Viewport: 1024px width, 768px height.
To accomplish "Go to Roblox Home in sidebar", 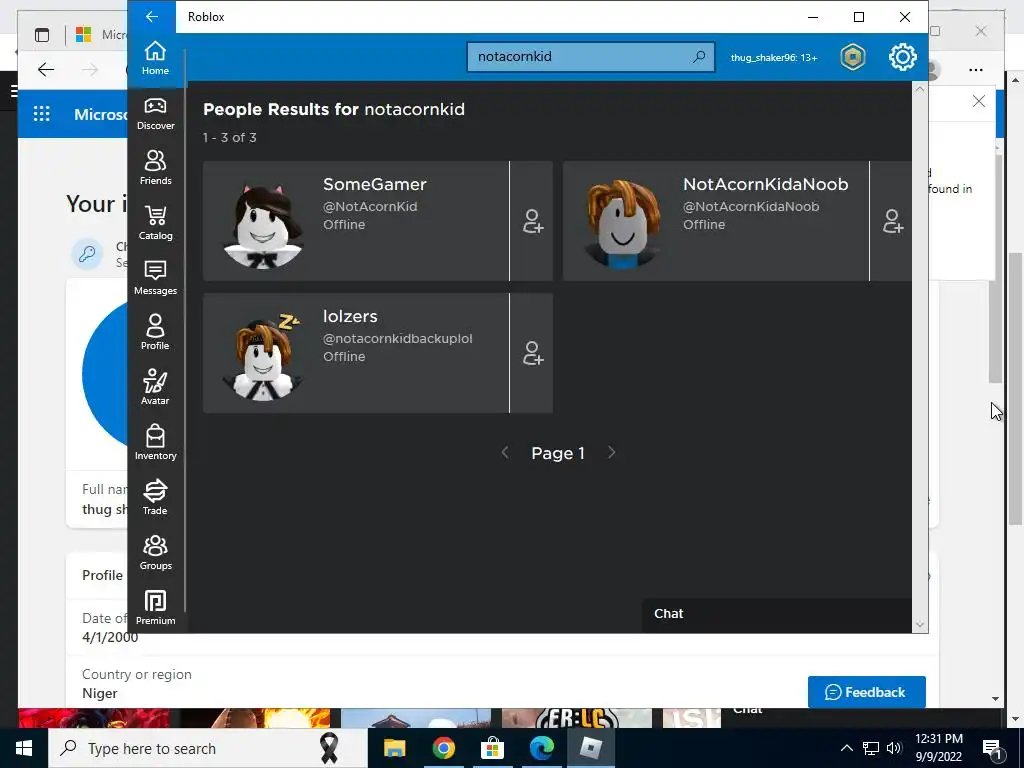I will tap(155, 58).
